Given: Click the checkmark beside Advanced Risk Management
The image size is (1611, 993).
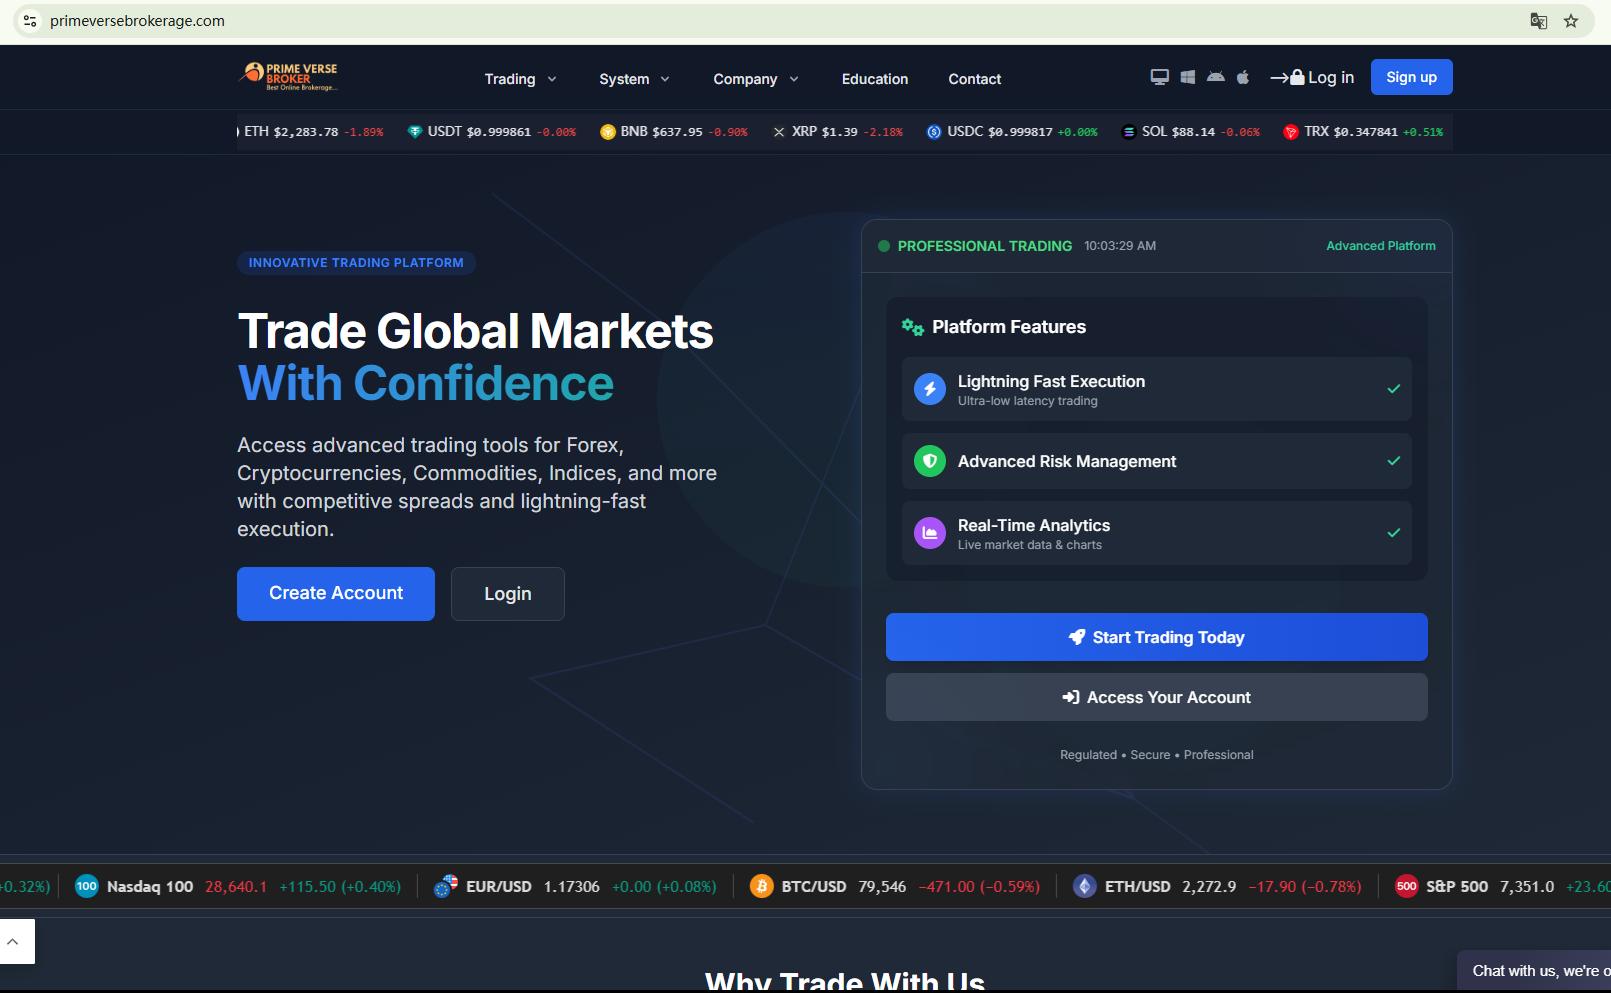Looking at the screenshot, I should [x=1394, y=461].
